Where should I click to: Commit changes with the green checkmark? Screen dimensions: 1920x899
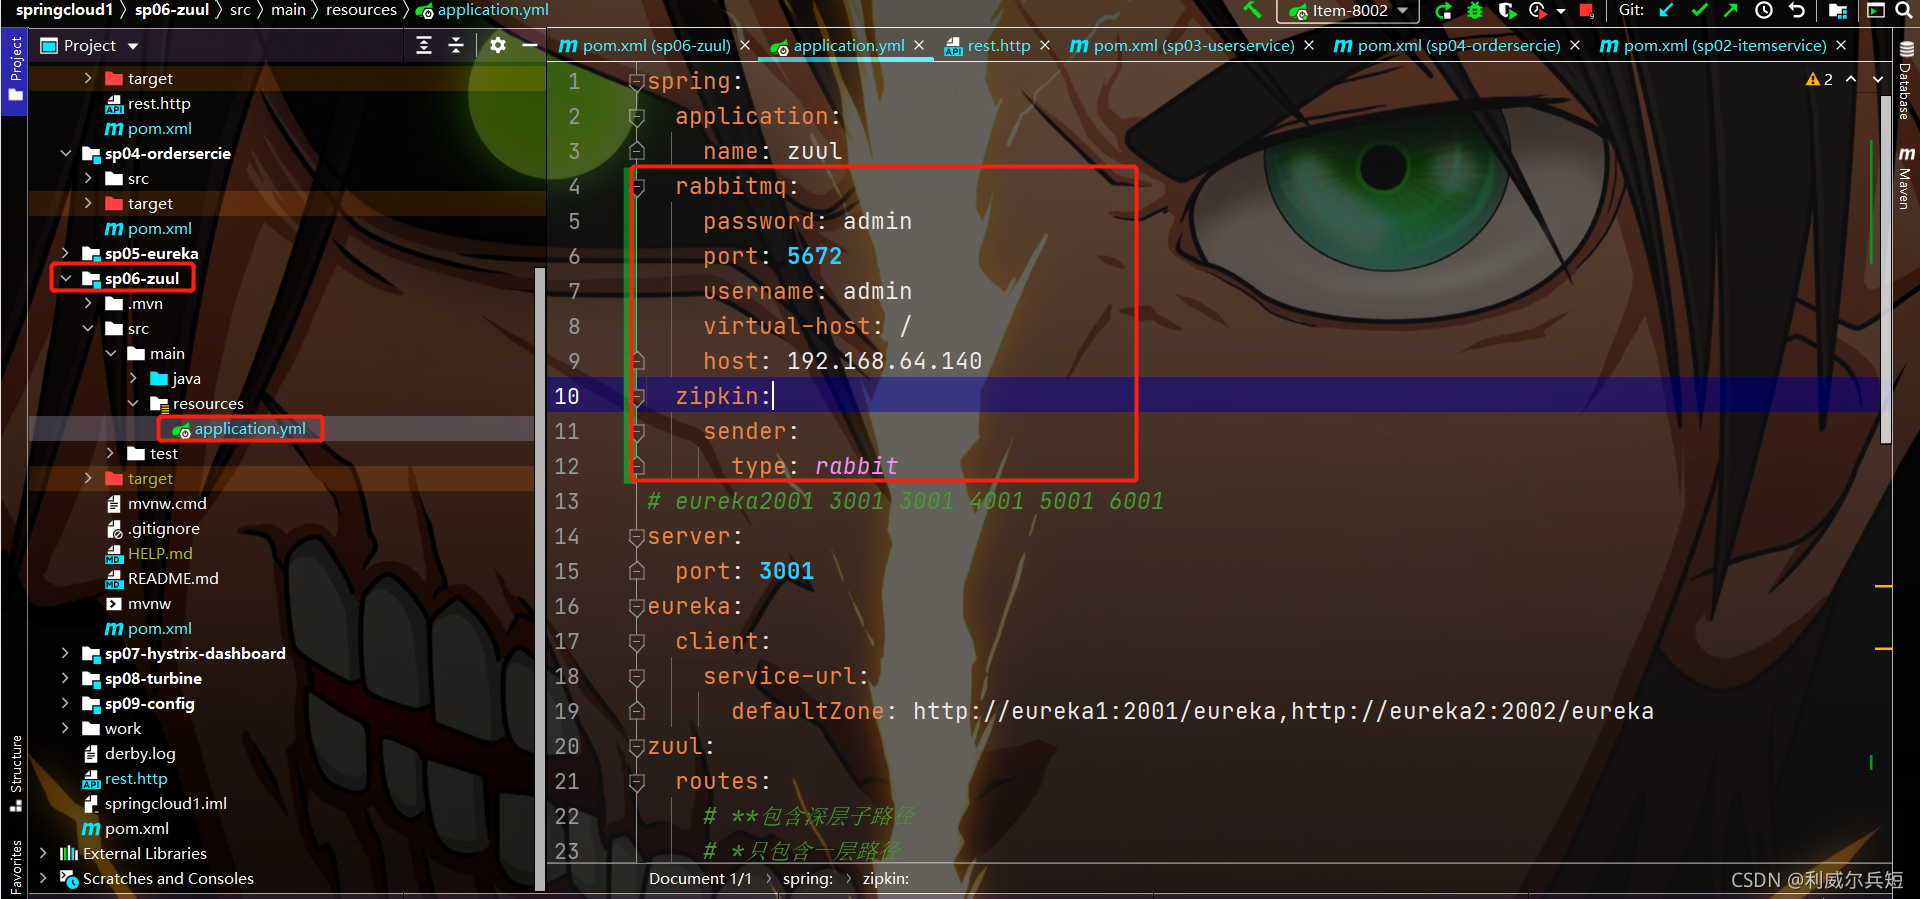coord(1699,10)
